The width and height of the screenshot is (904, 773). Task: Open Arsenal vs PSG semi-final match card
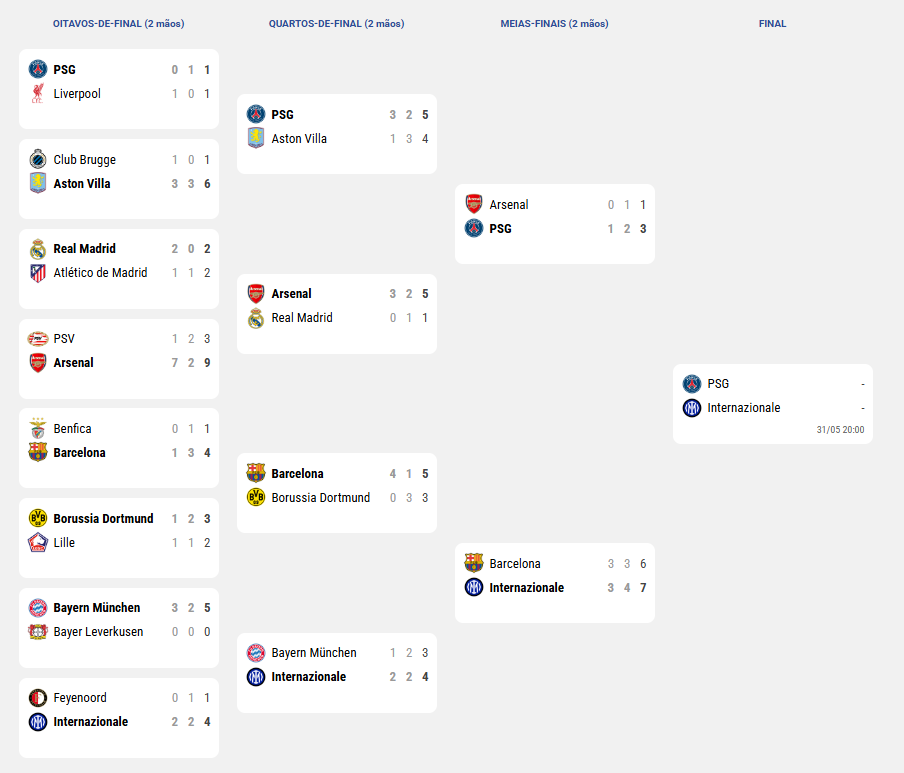pos(555,224)
